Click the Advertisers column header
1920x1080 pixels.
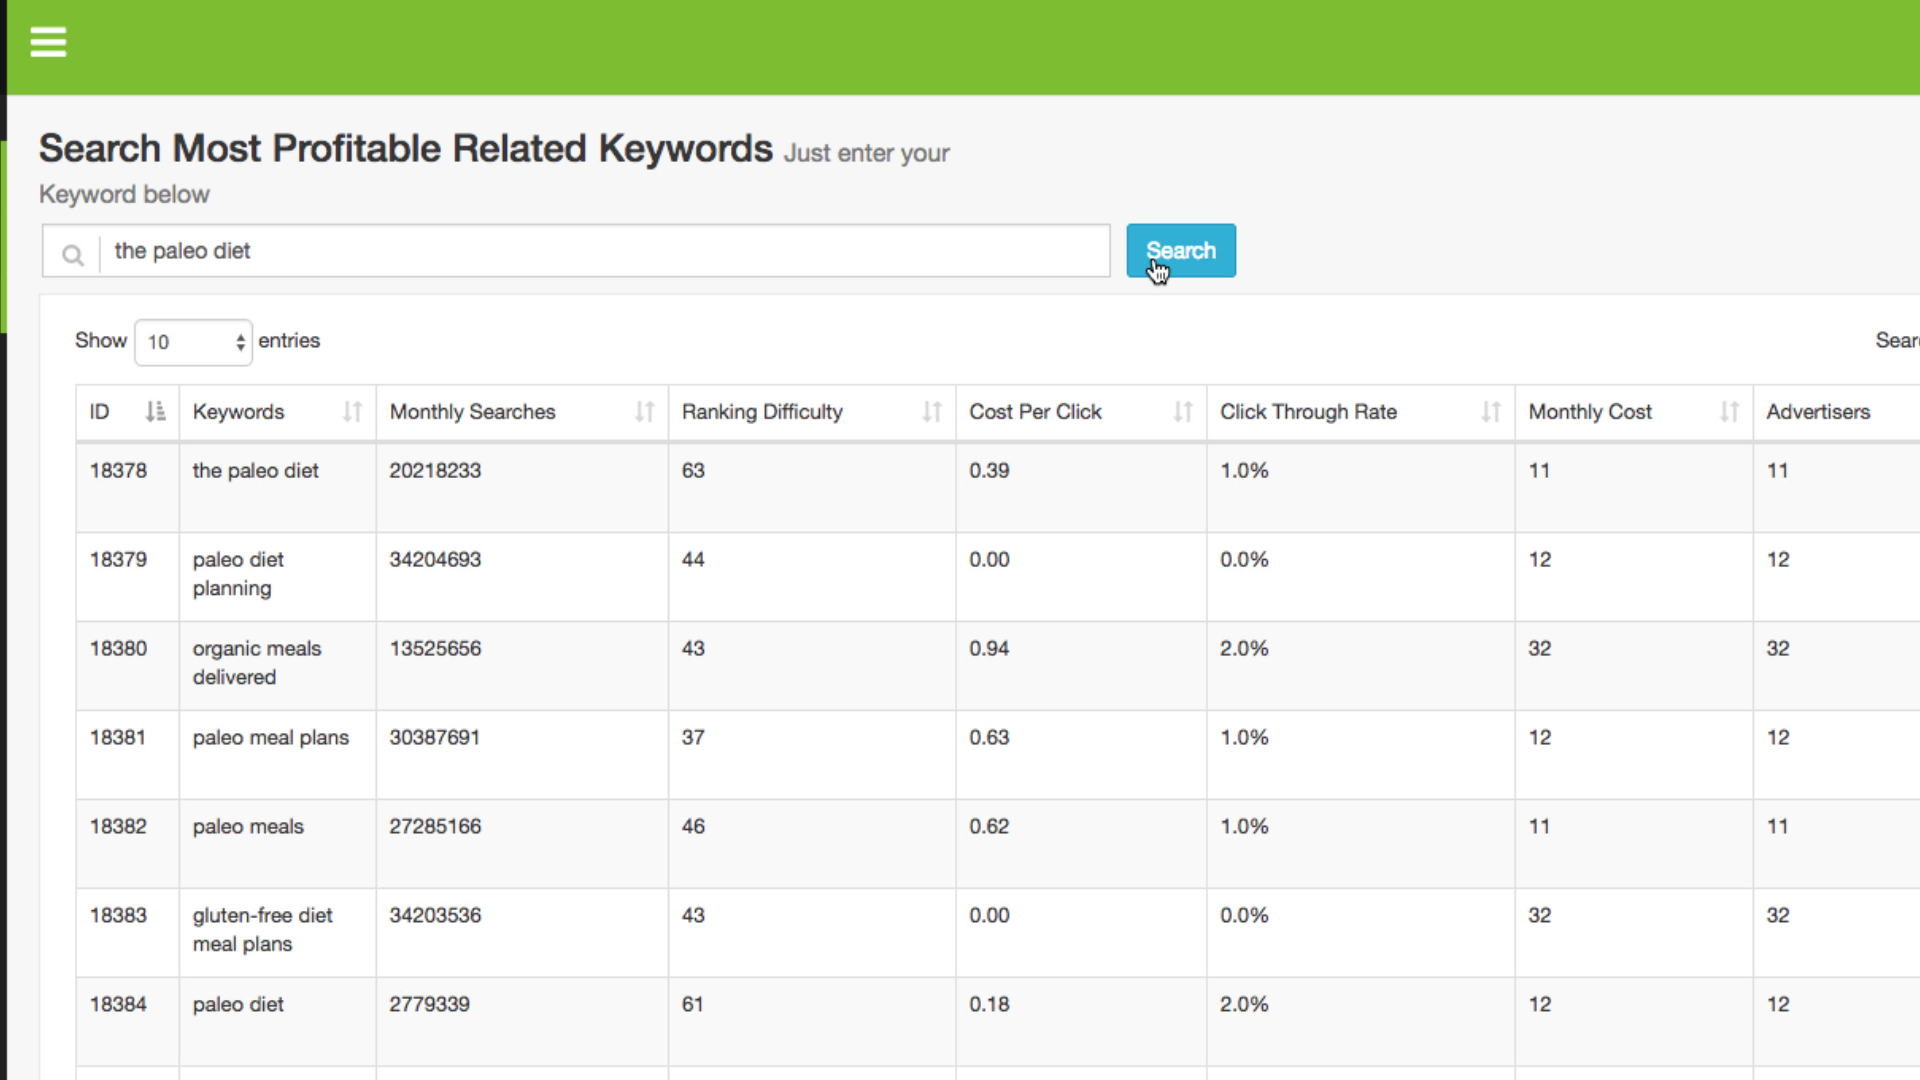point(1817,412)
